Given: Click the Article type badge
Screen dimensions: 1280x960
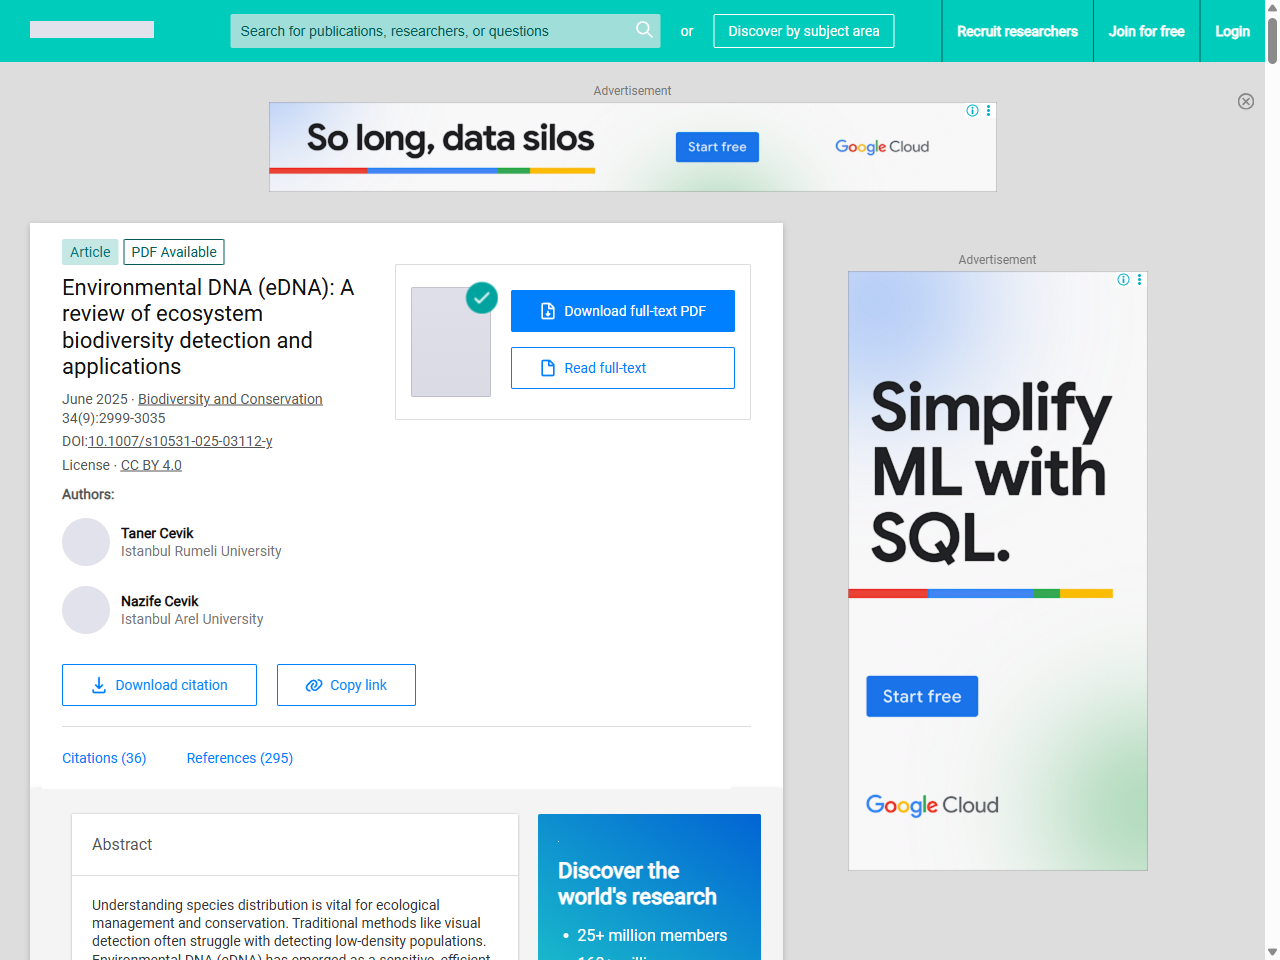Looking at the screenshot, I should (90, 252).
